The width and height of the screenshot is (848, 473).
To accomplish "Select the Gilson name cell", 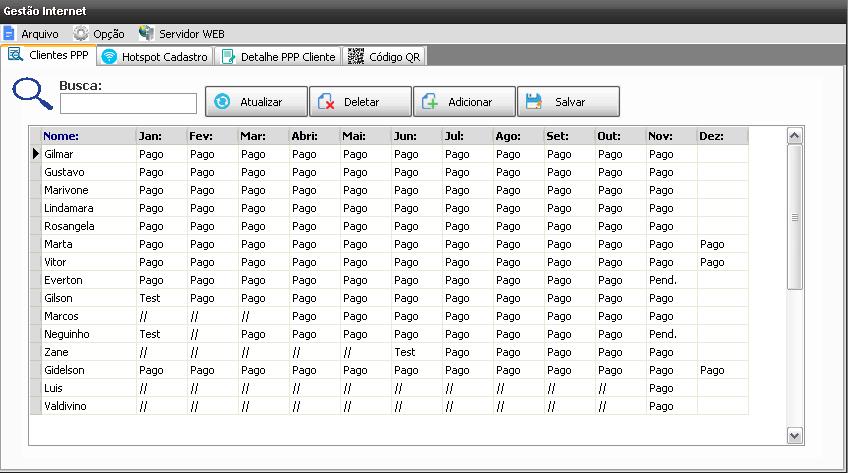I will [x=89, y=298].
